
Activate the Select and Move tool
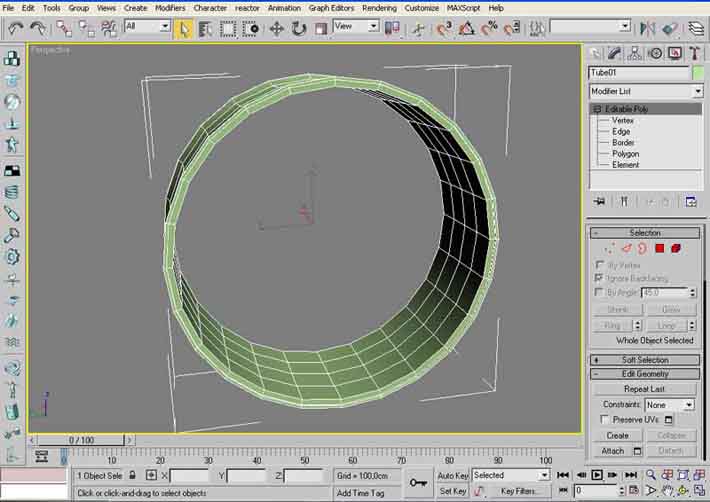[x=277, y=28]
